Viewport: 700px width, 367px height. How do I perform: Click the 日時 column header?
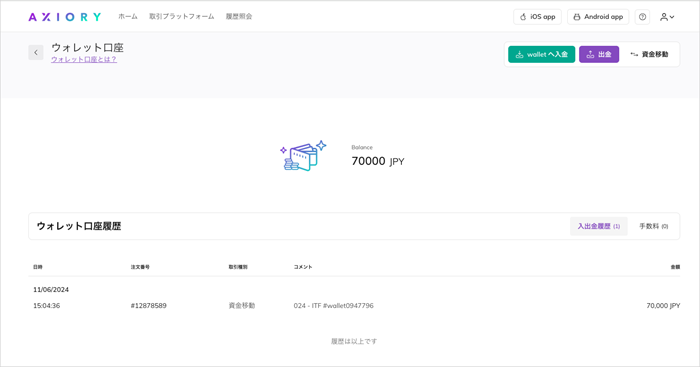(x=38, y=267)
